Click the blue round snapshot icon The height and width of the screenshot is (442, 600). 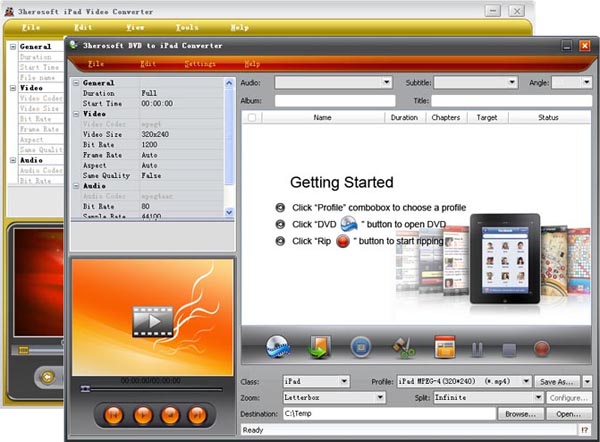coord(360,348)
